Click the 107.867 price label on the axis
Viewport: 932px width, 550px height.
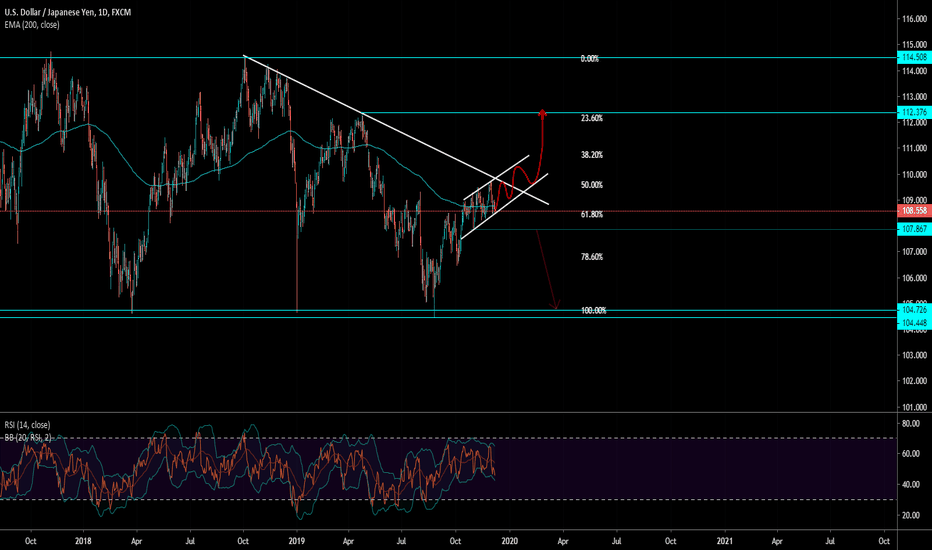(x=909, y=229)
